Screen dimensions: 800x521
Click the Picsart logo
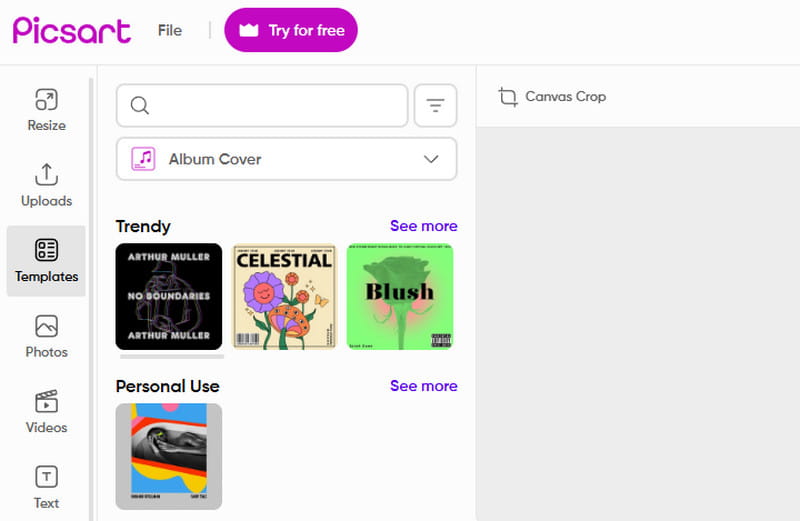click(x=72, y=30)
